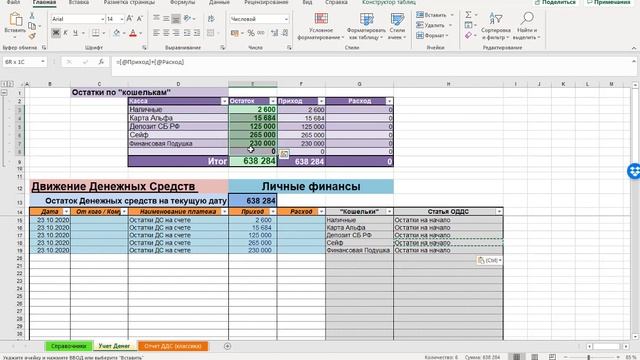Open Conditional Formatting (Условное форматирование)
Image resolution: width=640 pixels, height=360 pixels.
coord(321,26)
